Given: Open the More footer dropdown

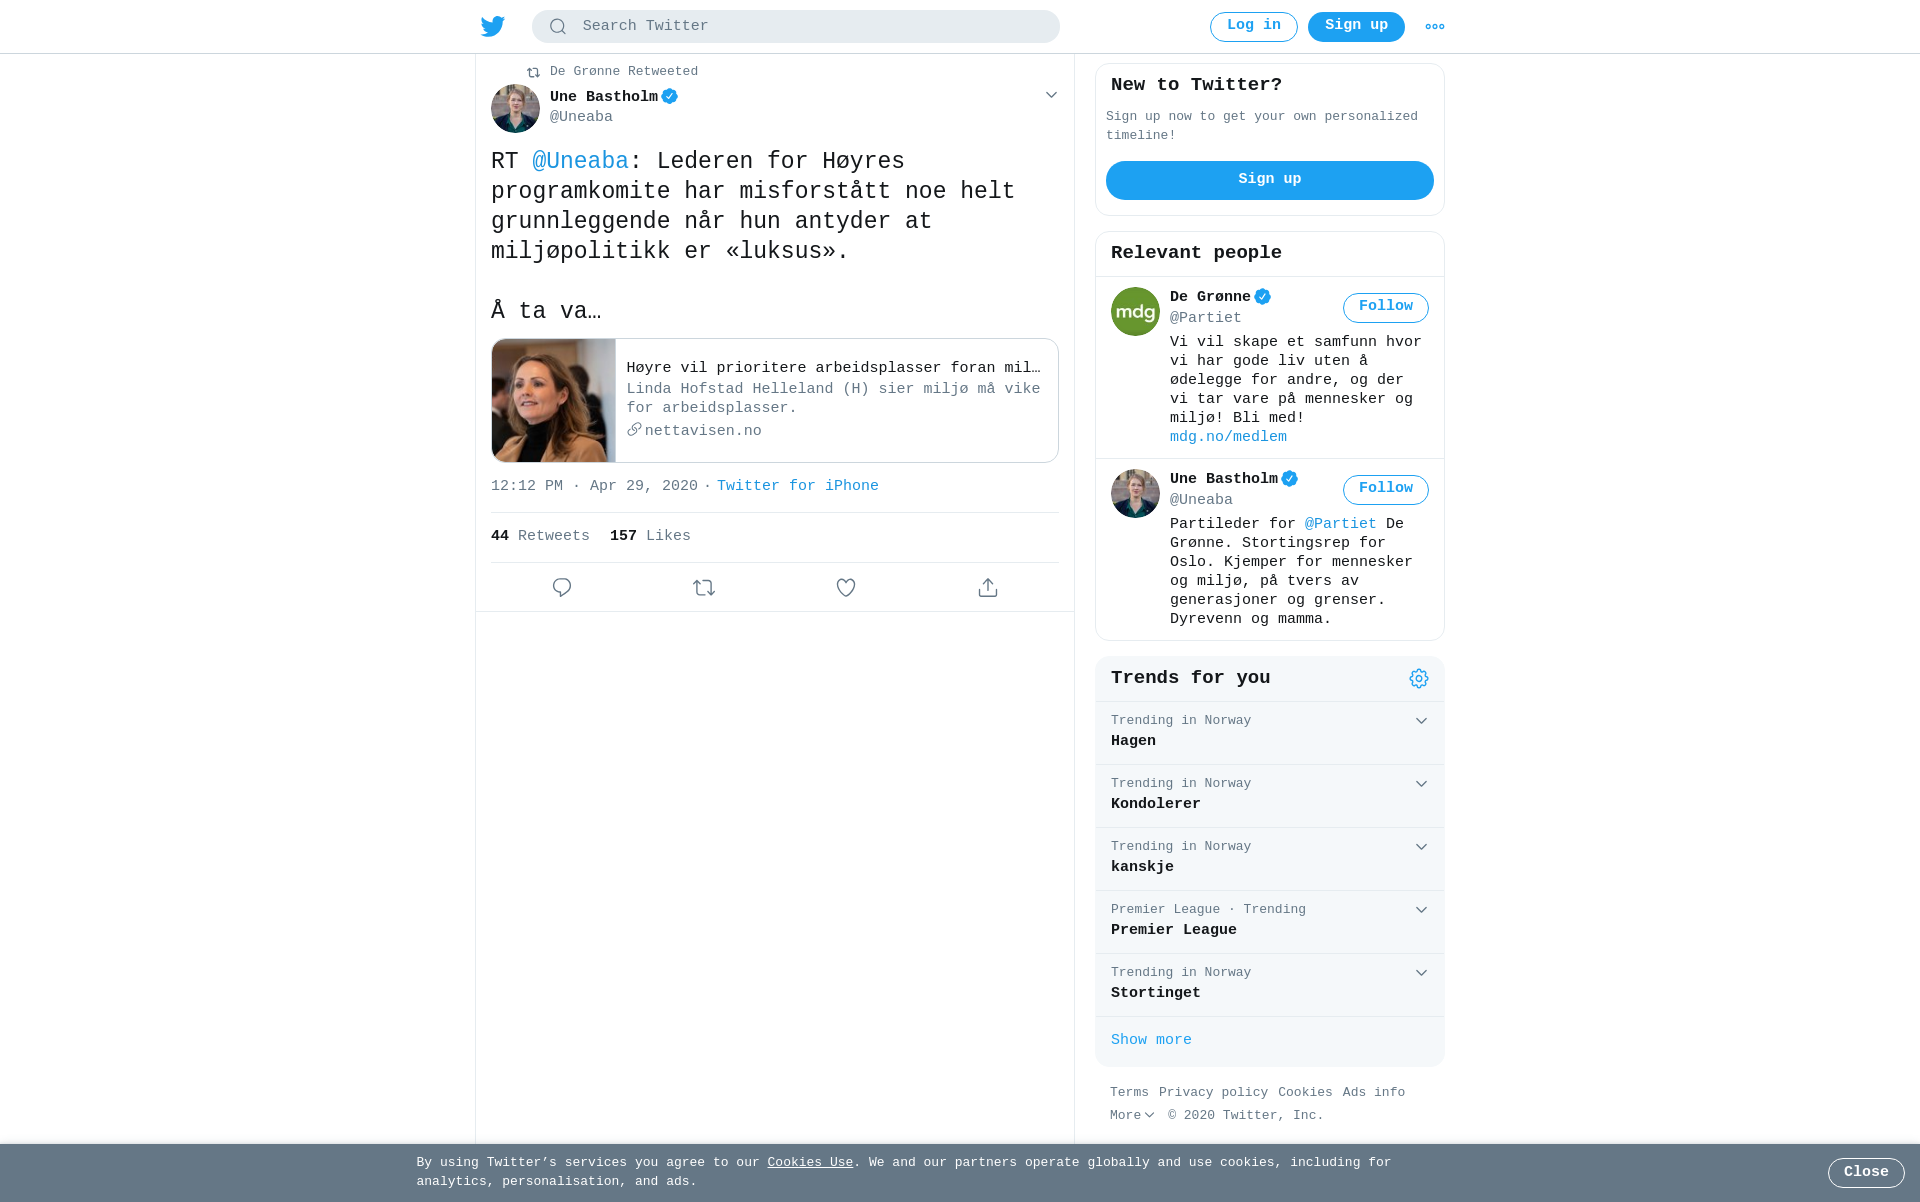Looking at the screenshot, I should (x=1132, y=1116).
